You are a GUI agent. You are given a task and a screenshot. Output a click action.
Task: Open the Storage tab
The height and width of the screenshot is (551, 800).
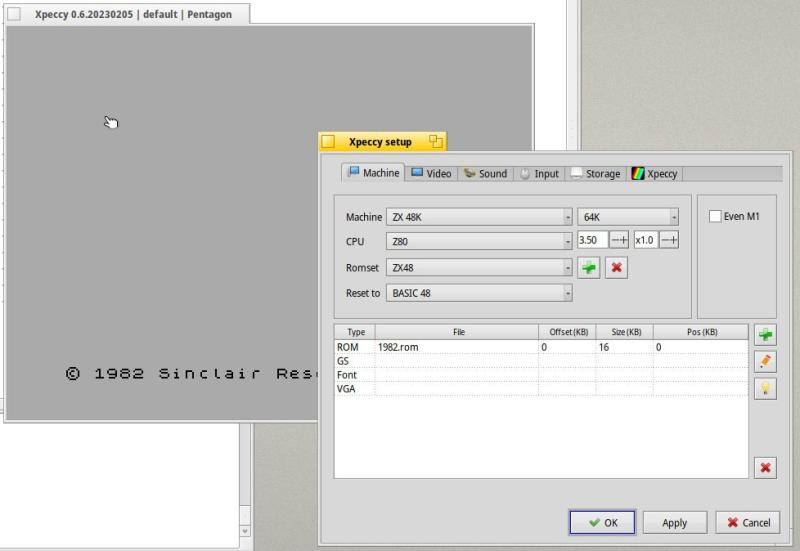[595, 173]
